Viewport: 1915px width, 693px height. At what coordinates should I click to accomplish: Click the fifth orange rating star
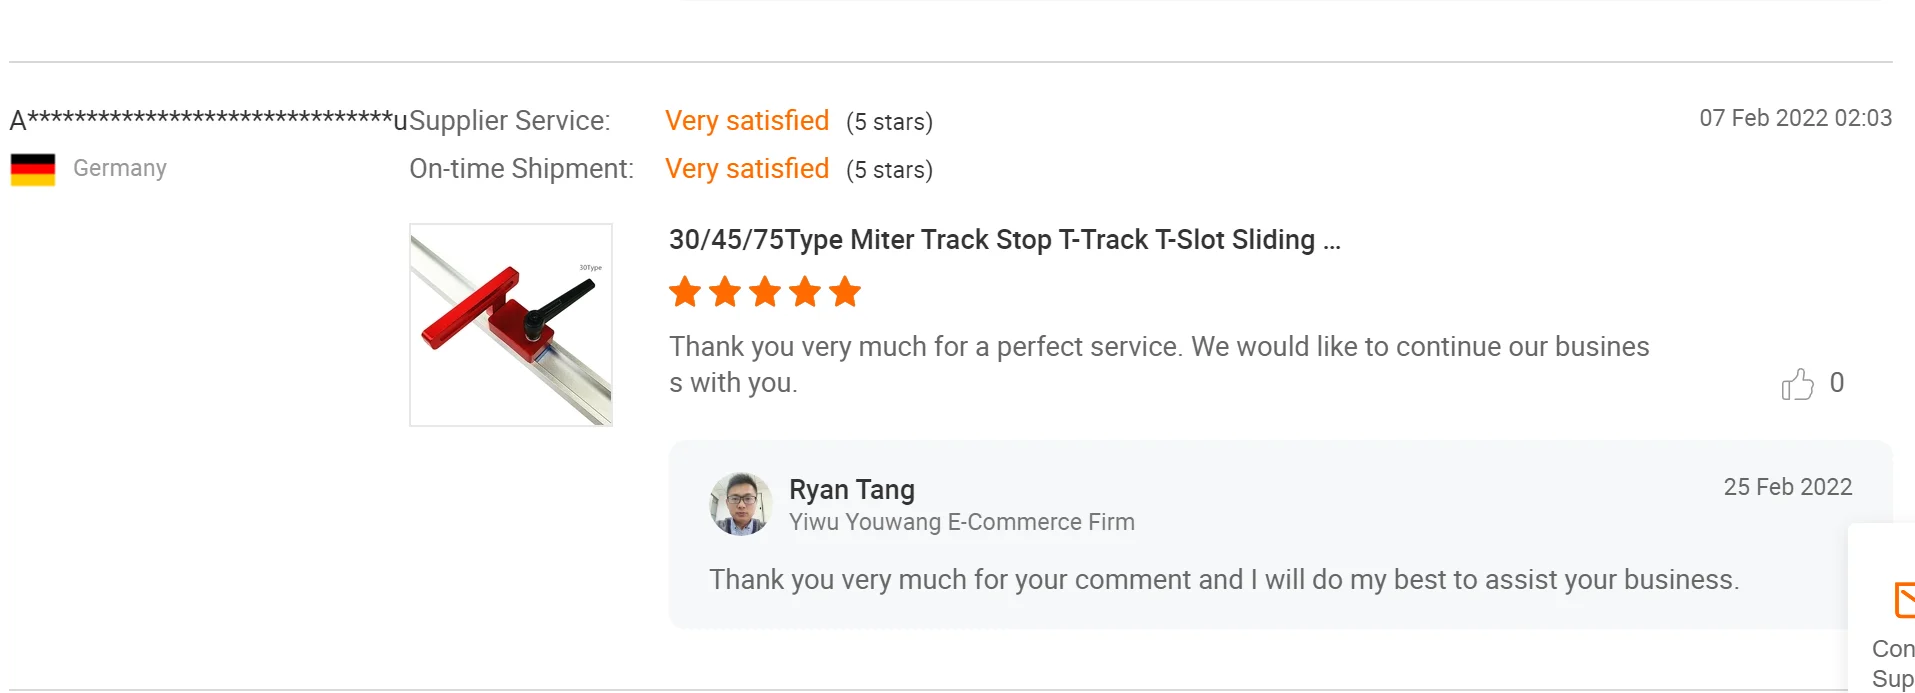845,292
